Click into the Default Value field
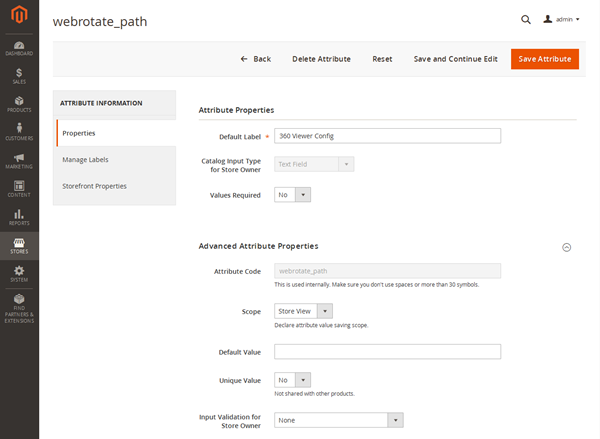The width and height of the screenshot is (600, 439). point(387,352)
